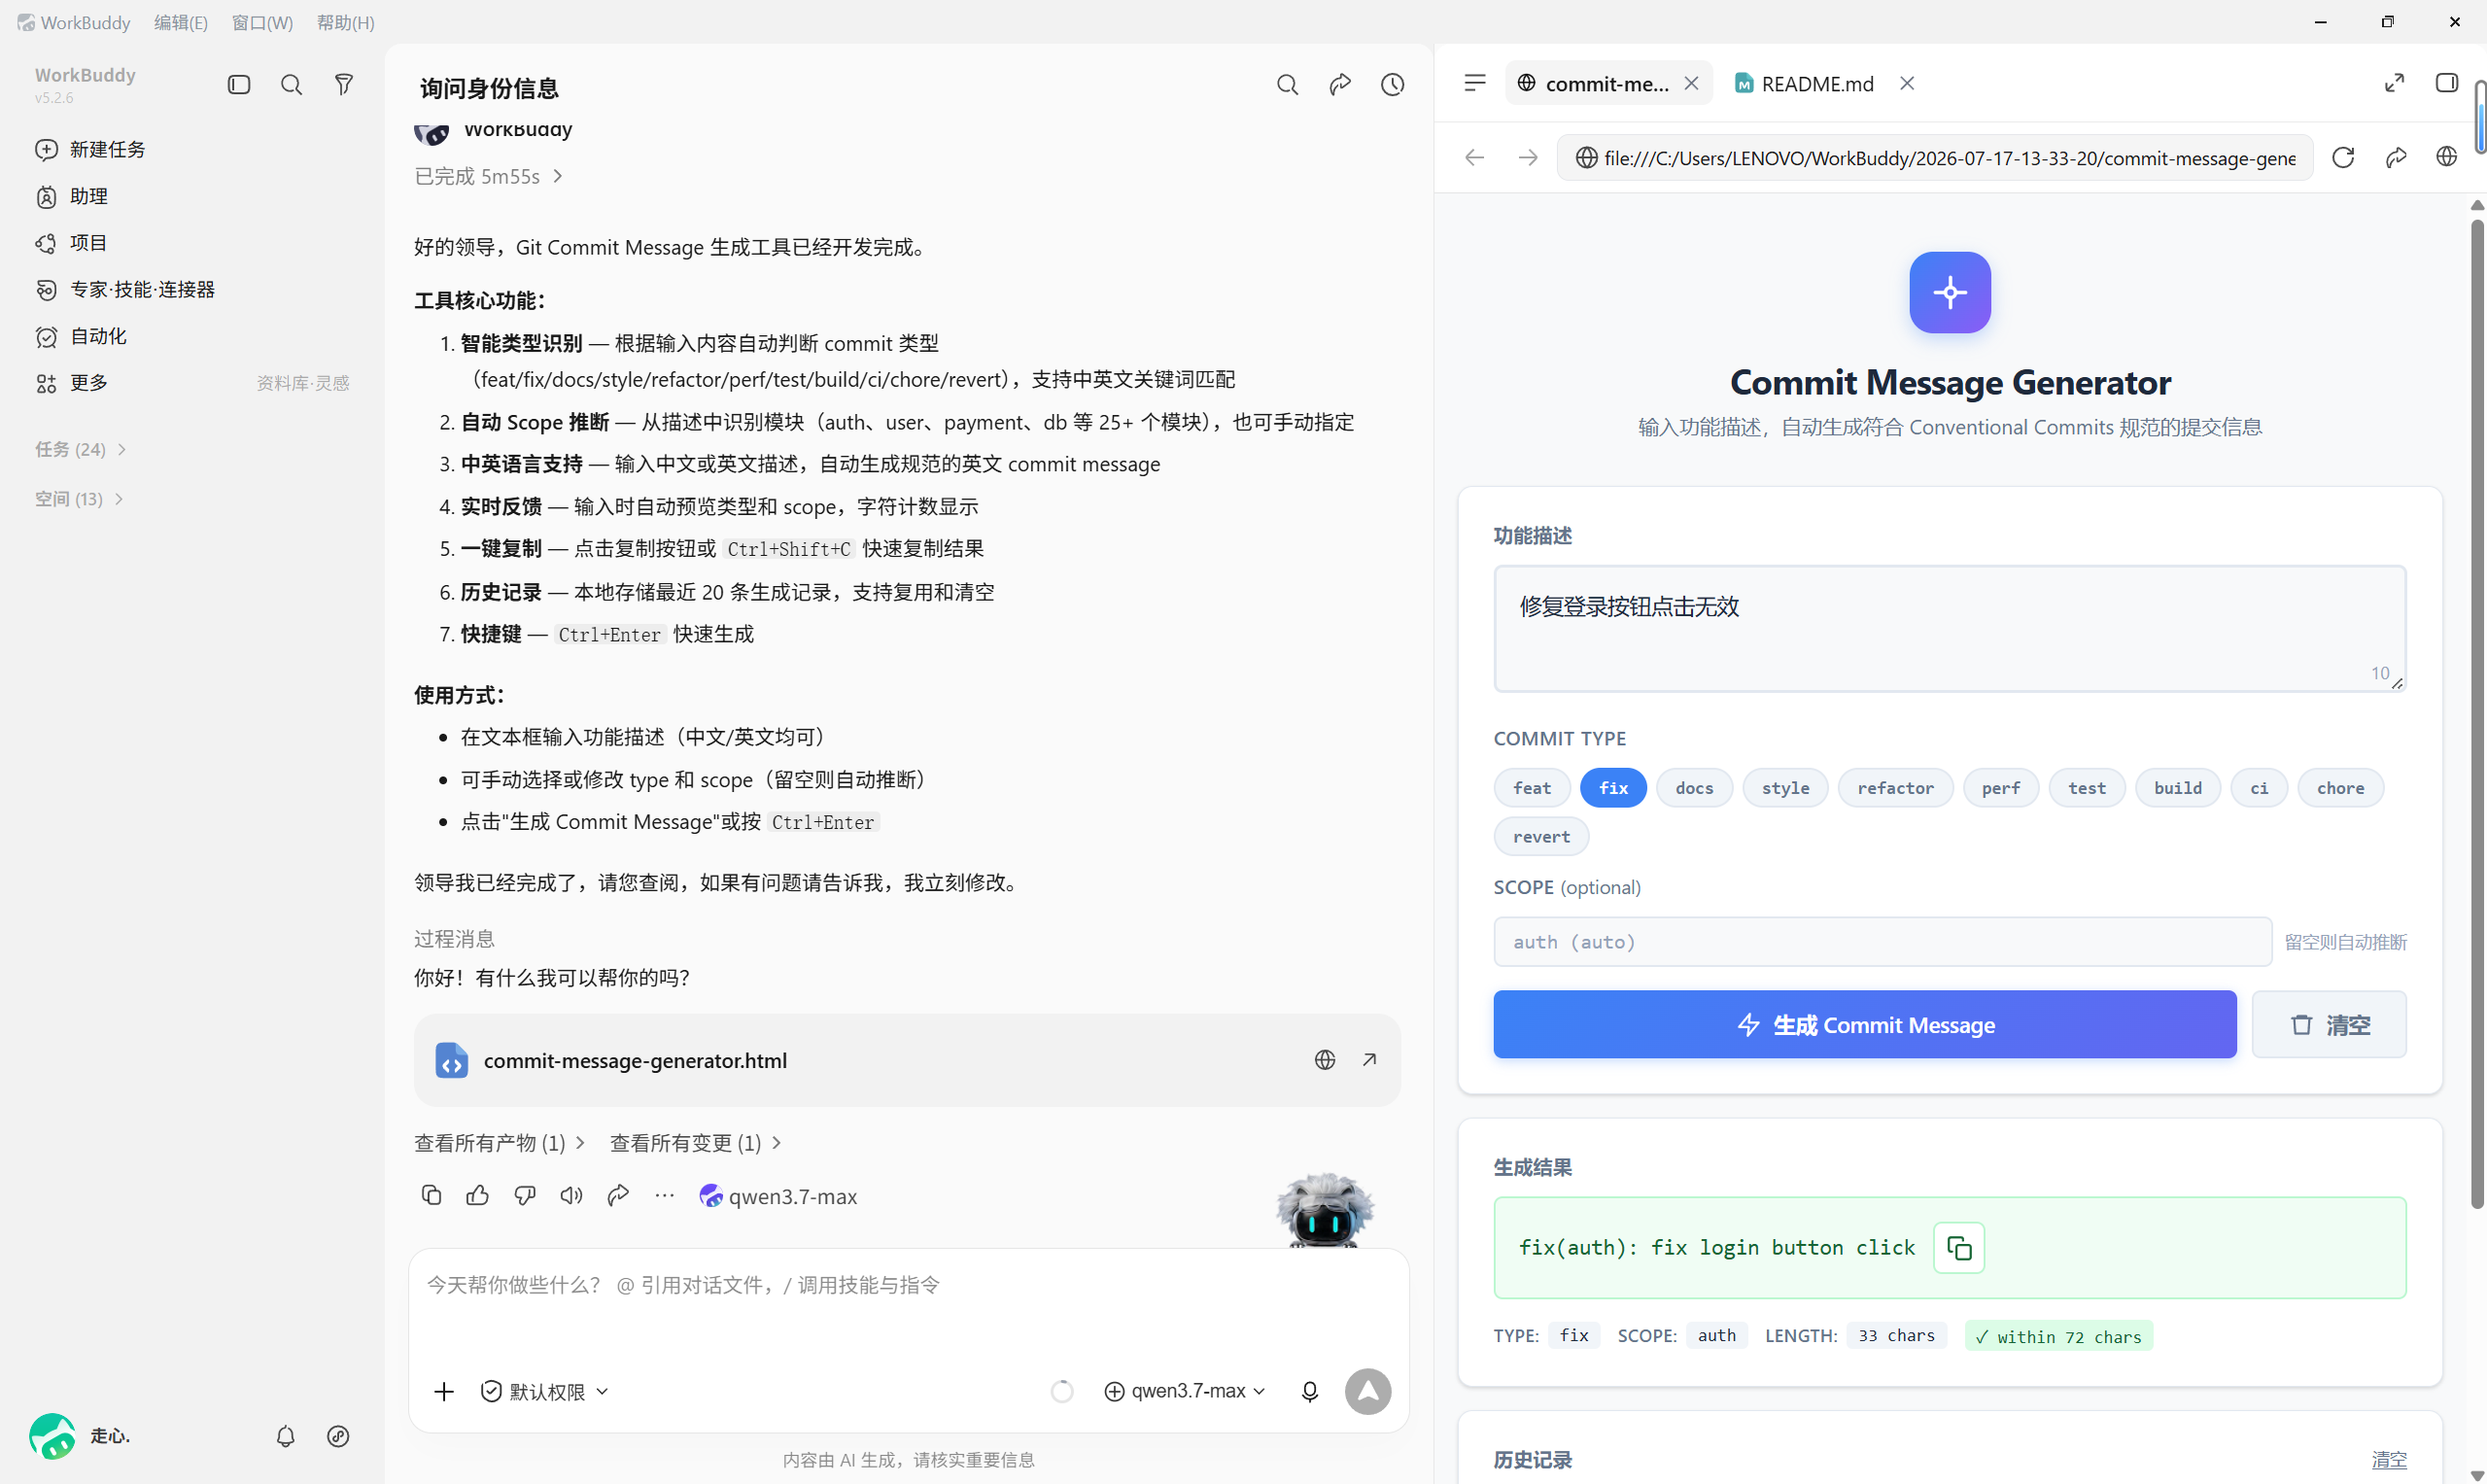
Task: Expand the 已完成 5m55s details
Action: tap(489, 176)
